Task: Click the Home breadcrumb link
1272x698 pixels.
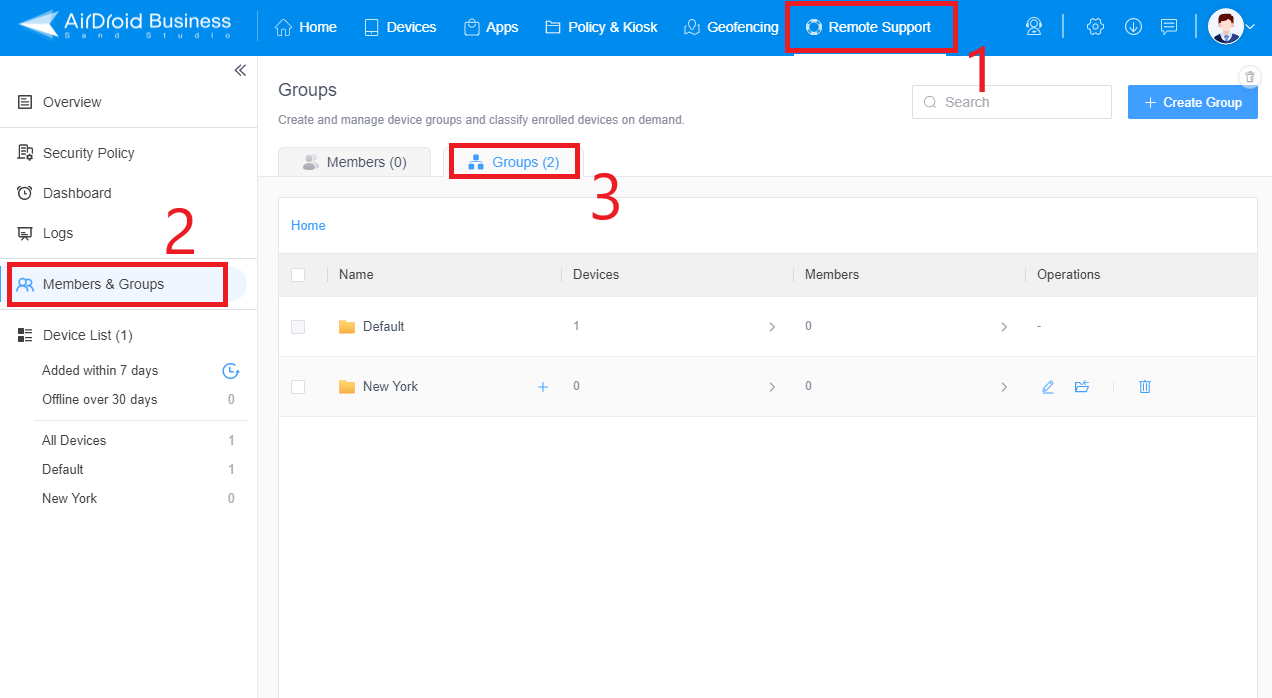Action: click(x=308, y=225)
